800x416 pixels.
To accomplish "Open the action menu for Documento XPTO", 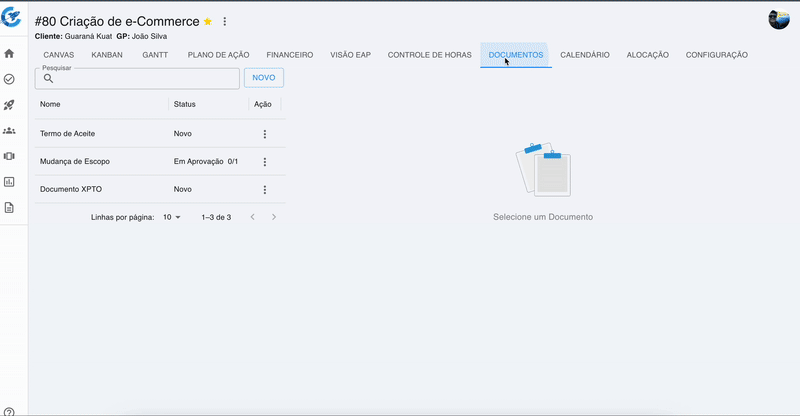I will point(265,189).
